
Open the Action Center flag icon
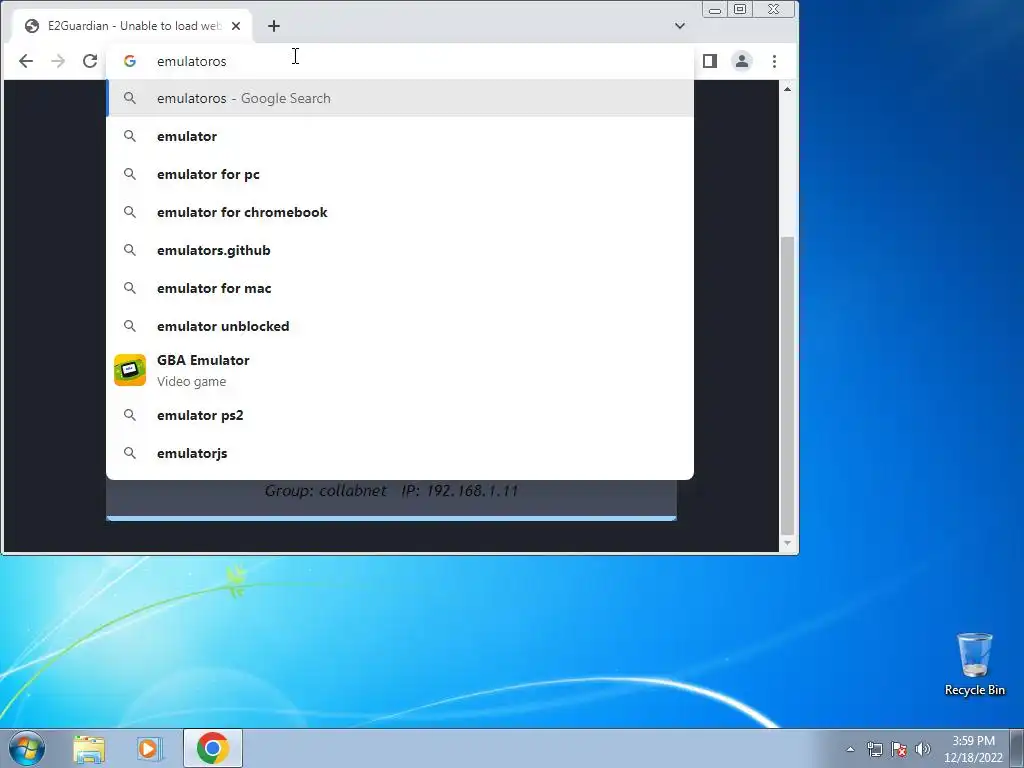(x=899, y=749)
